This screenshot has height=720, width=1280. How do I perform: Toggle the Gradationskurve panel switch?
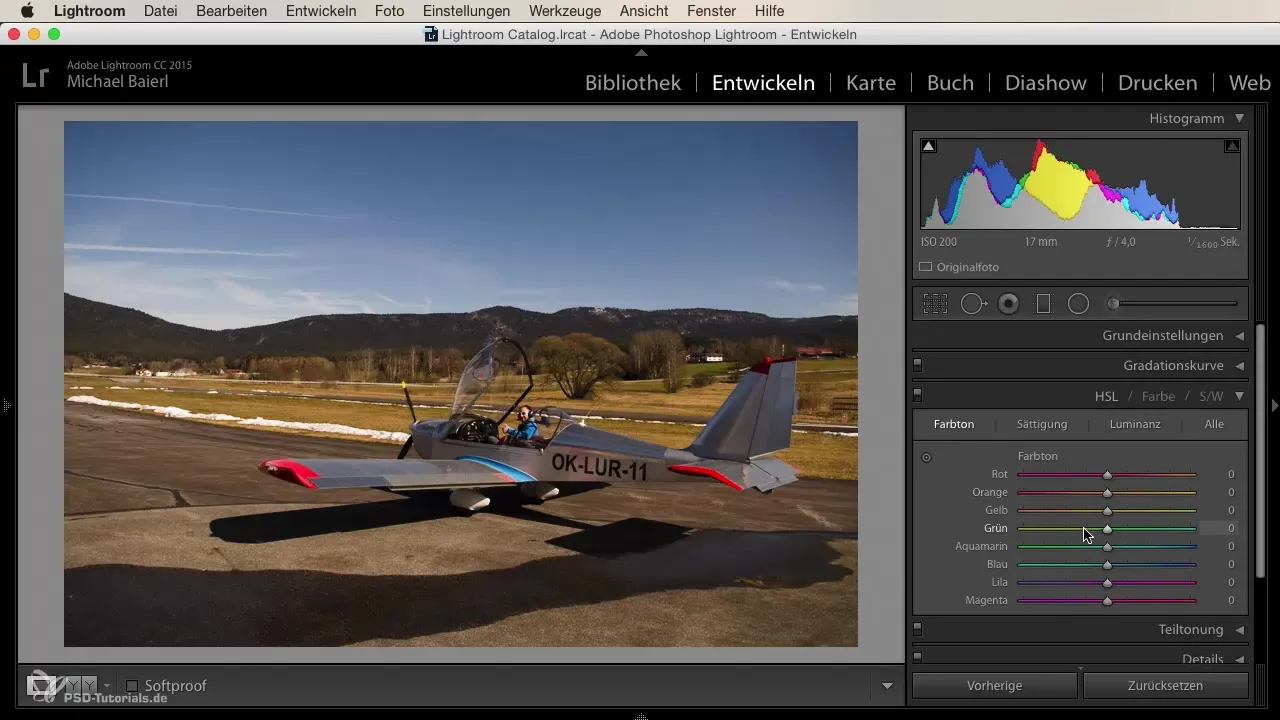tap(917, 365)
